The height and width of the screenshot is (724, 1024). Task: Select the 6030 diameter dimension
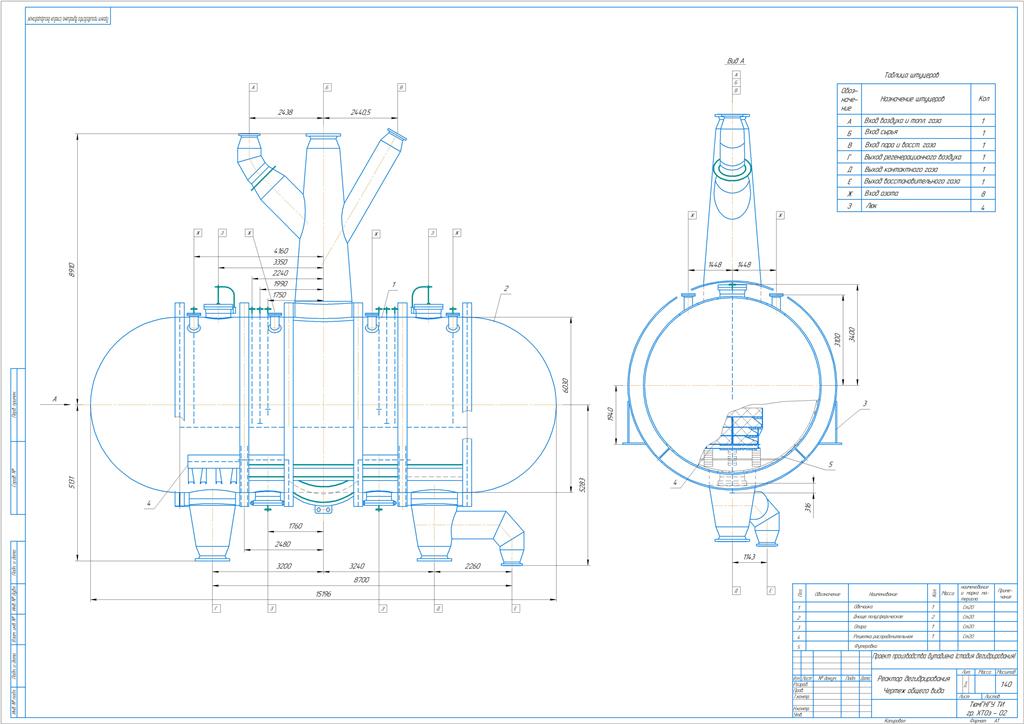(x=565, y=385)
